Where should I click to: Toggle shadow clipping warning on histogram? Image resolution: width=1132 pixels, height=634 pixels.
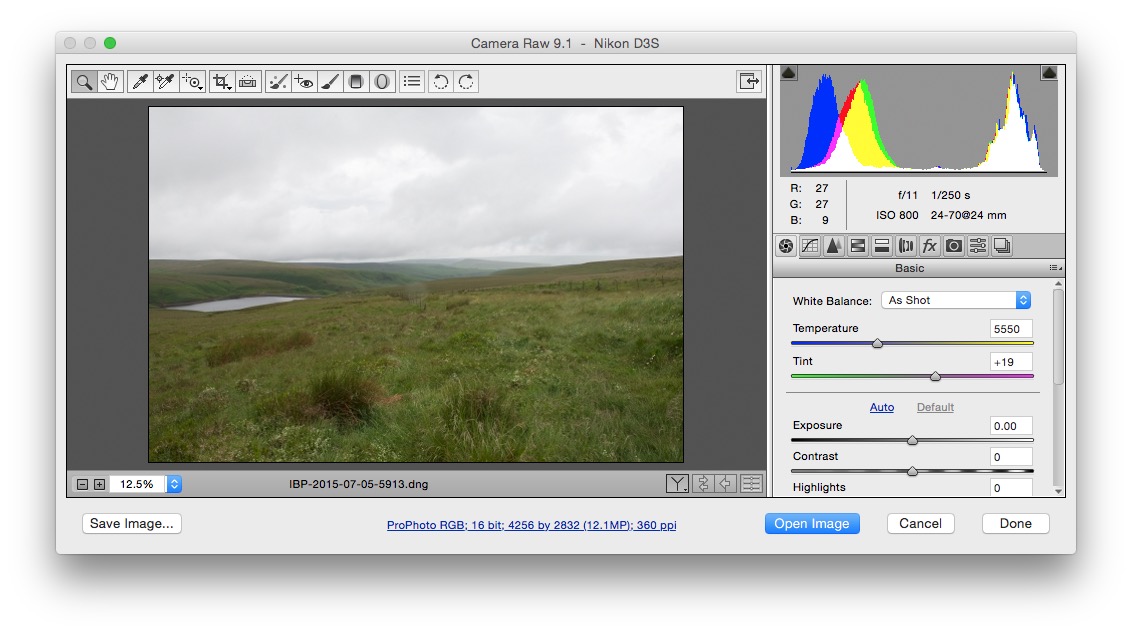tap(789, 73)
